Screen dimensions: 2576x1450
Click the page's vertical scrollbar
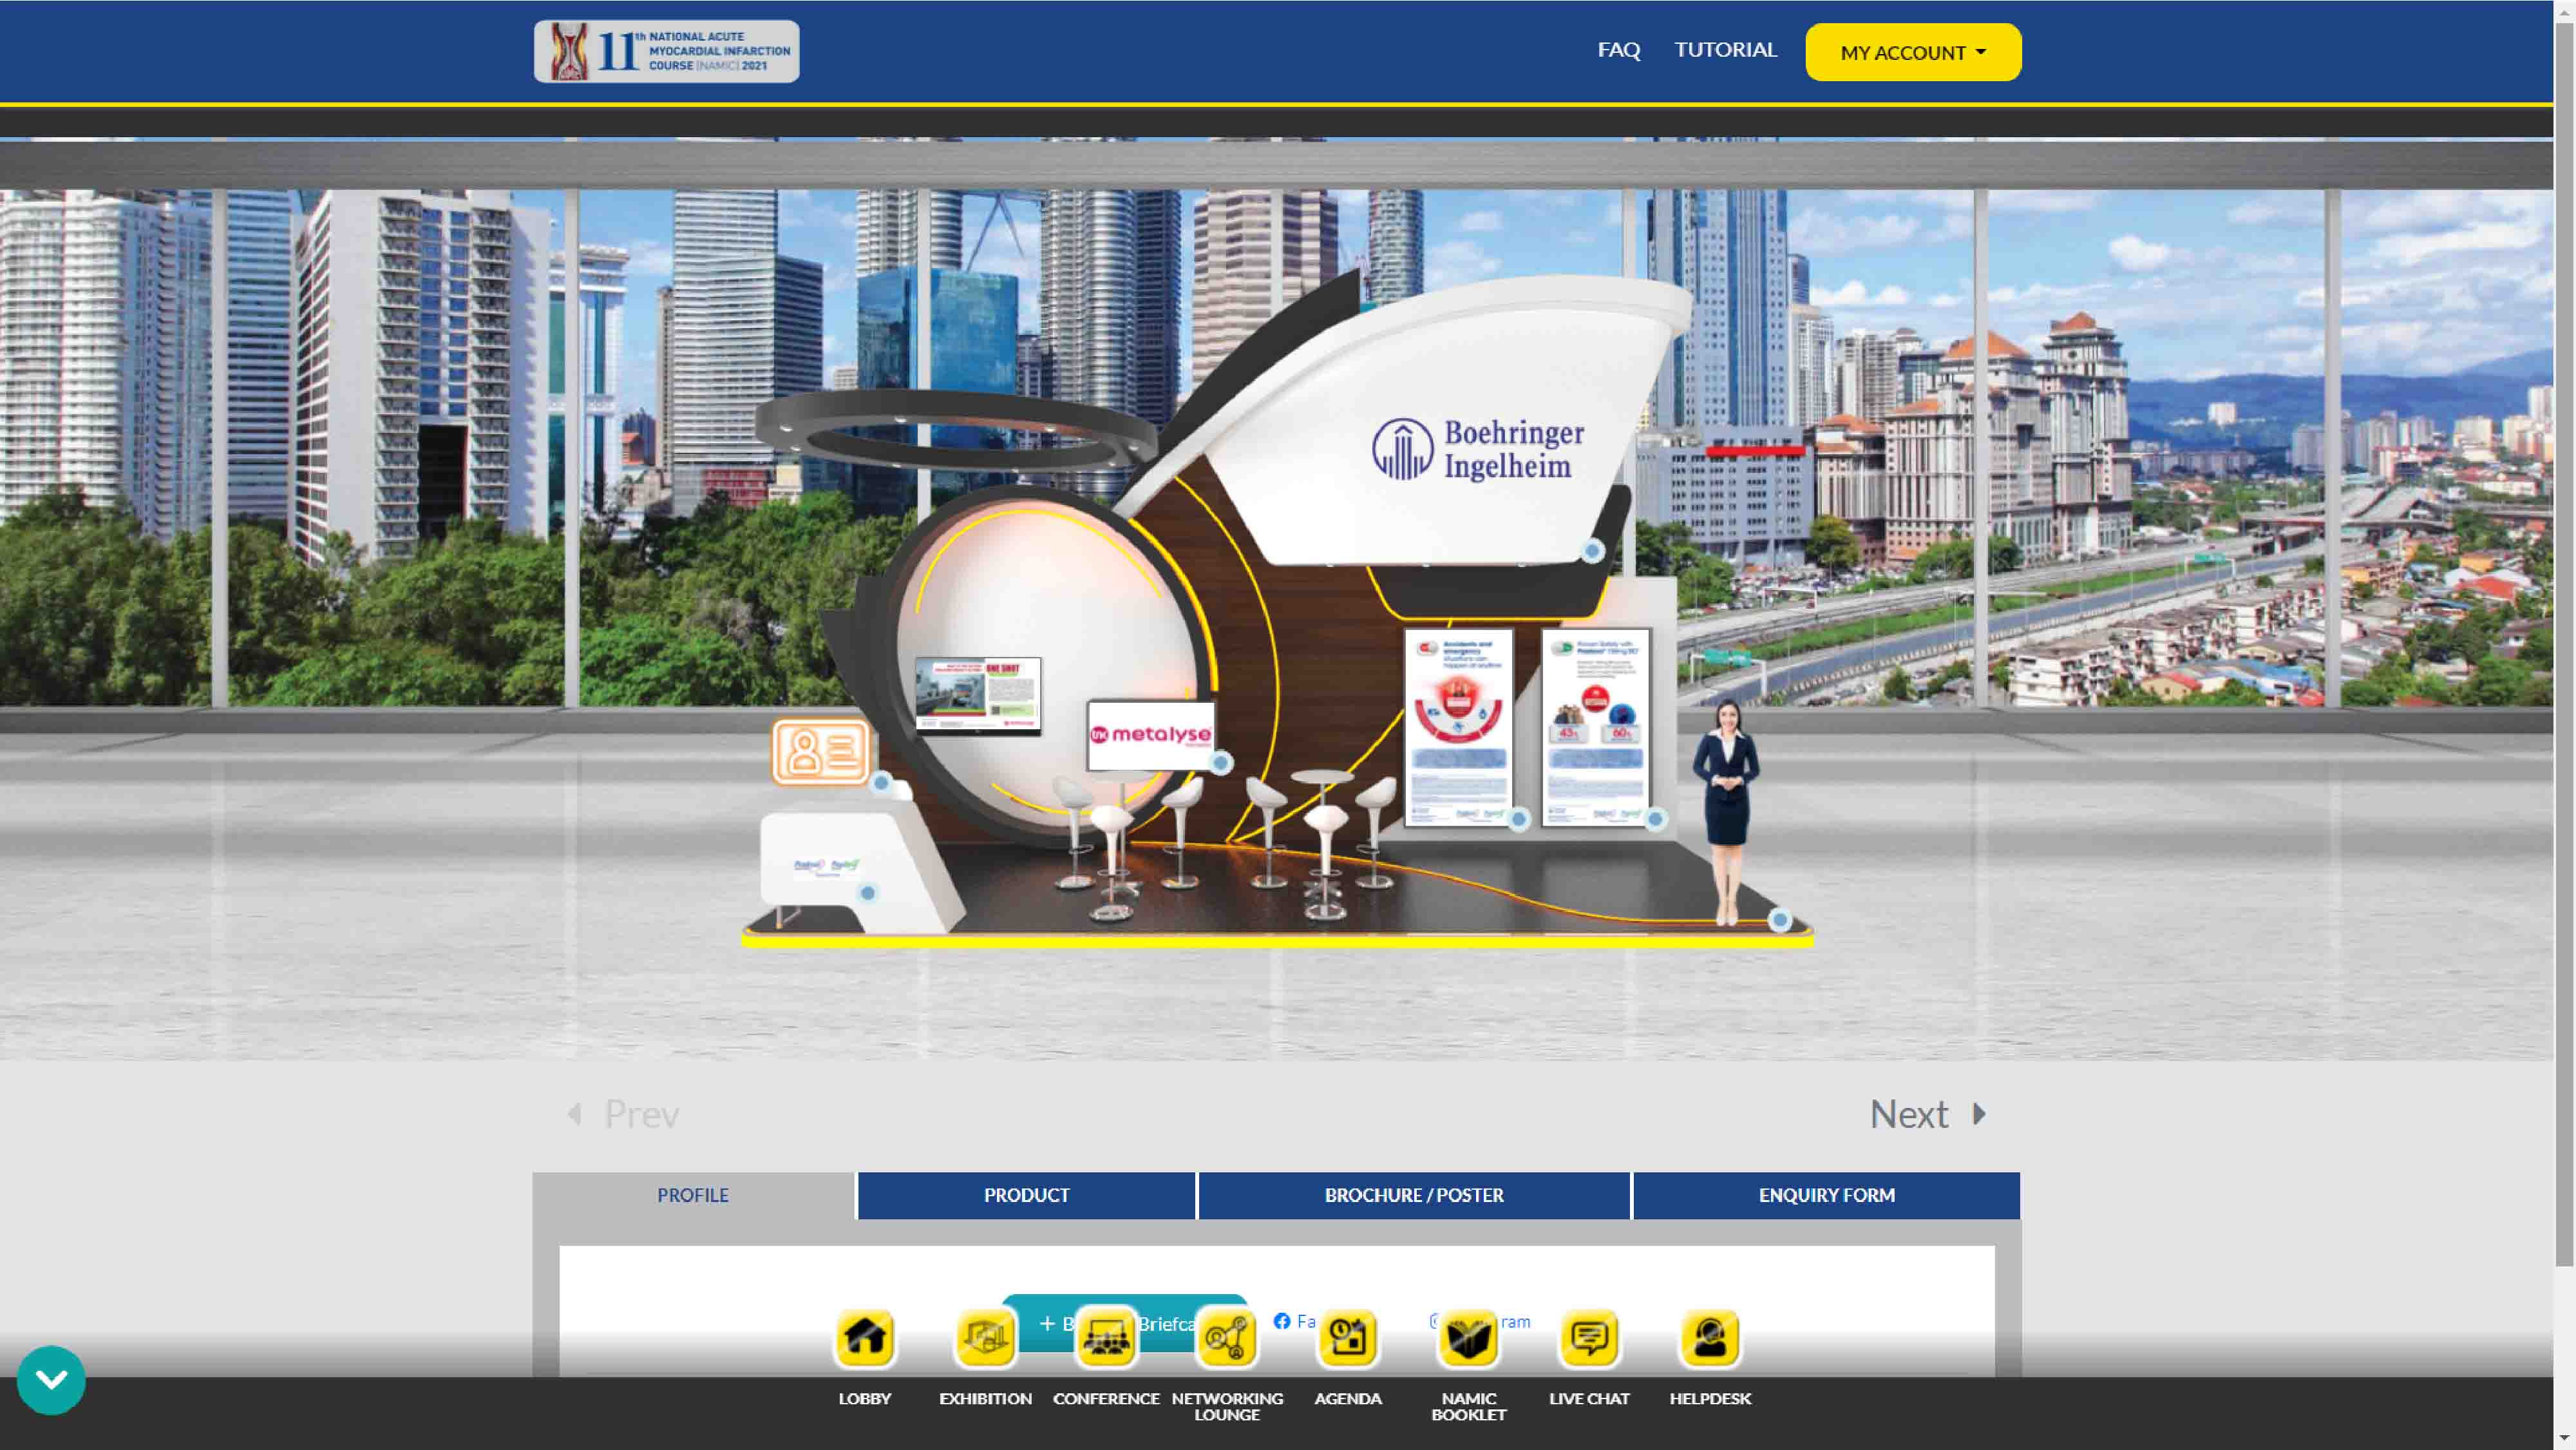(2564, 640)
